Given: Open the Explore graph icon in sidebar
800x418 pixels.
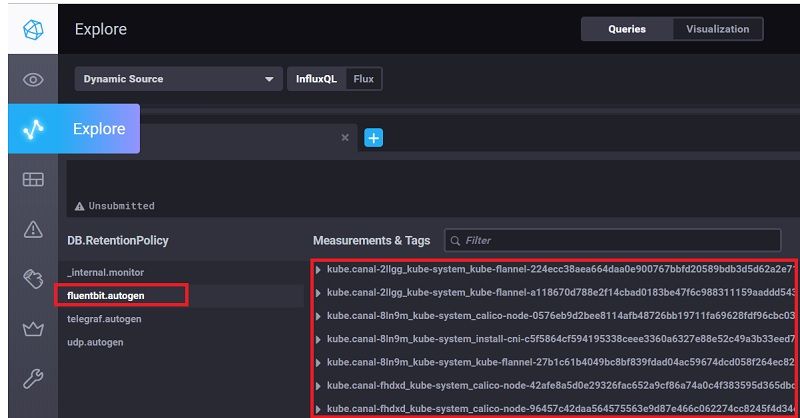Looking at the screenshot, I should coord(33,129).
